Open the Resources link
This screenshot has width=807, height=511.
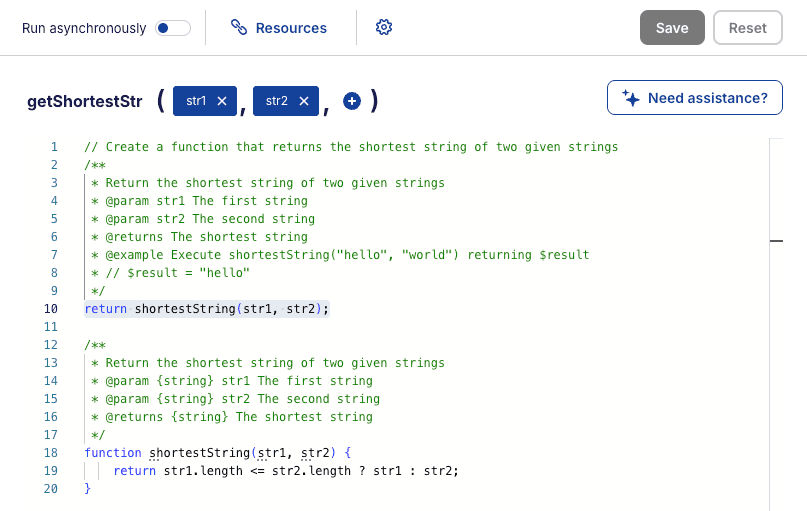(x=291, y=28)
